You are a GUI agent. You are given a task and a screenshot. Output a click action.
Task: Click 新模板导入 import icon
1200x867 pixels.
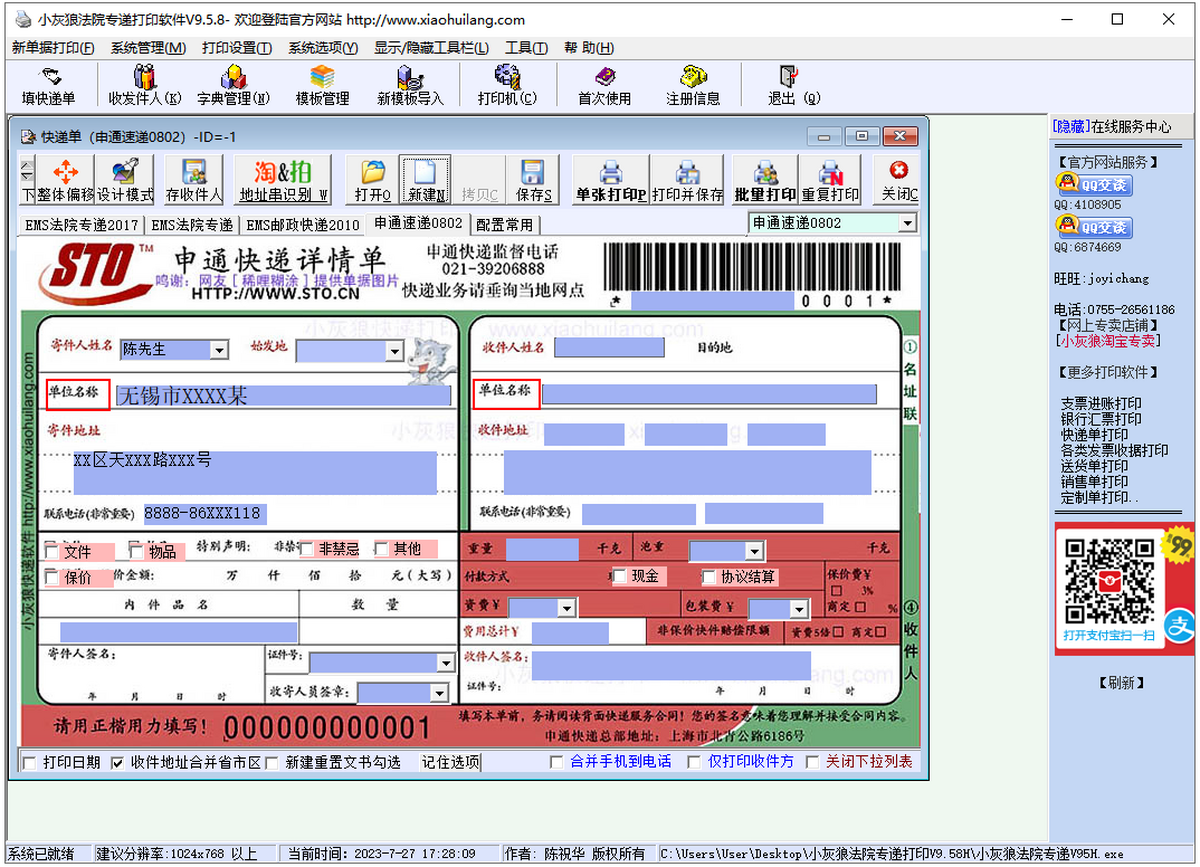coord(410,86)
